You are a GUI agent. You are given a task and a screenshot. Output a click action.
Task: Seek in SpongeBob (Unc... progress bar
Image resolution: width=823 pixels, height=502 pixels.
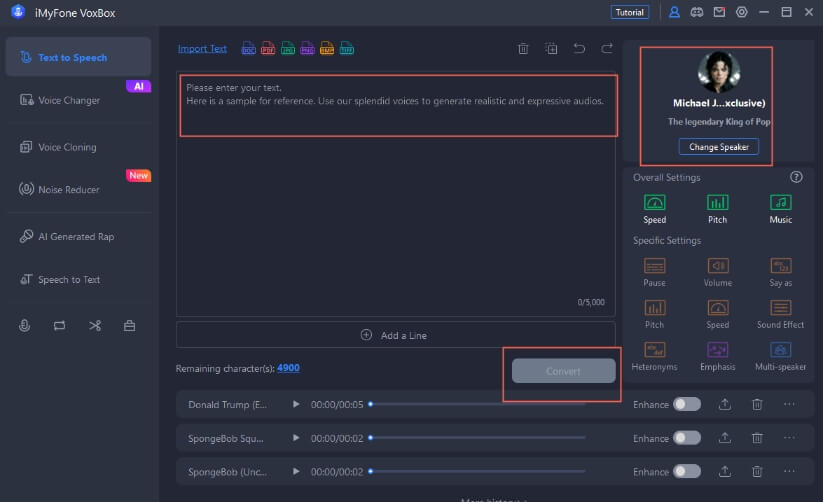(477, 471)
